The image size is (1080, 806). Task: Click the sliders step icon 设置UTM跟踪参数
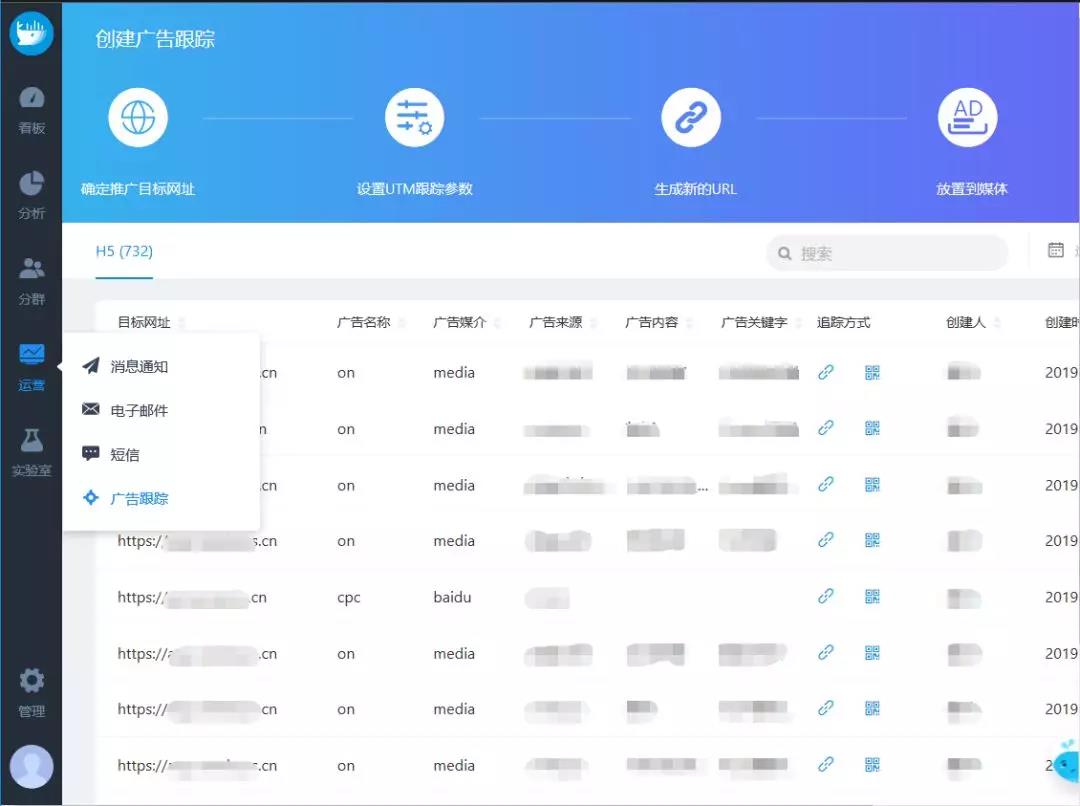tap(414, 117)
